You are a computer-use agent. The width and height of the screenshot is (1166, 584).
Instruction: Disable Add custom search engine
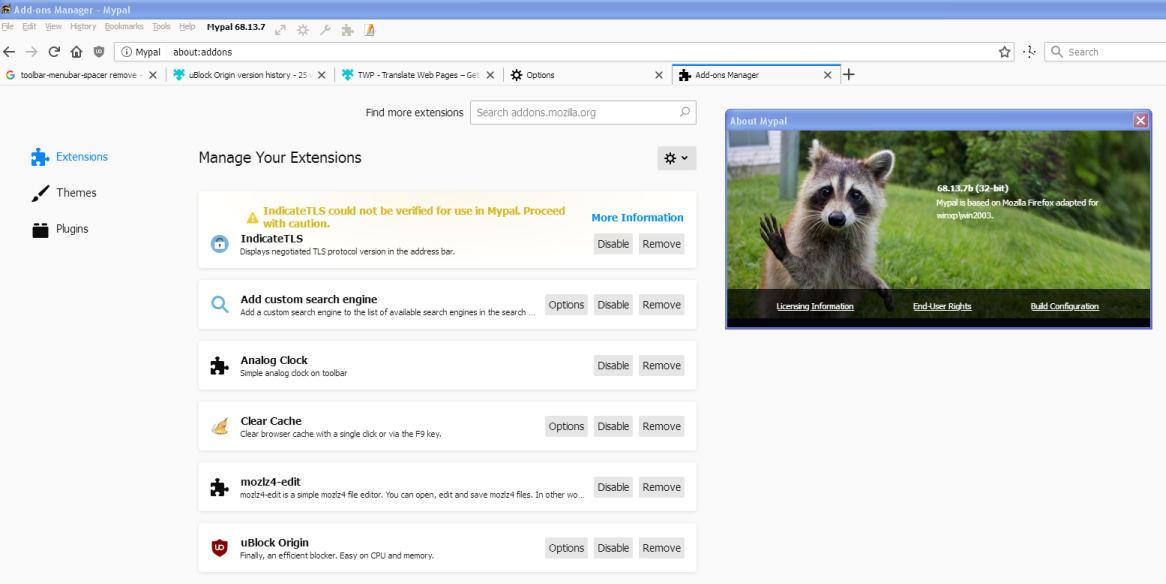(x=613, y=305)
